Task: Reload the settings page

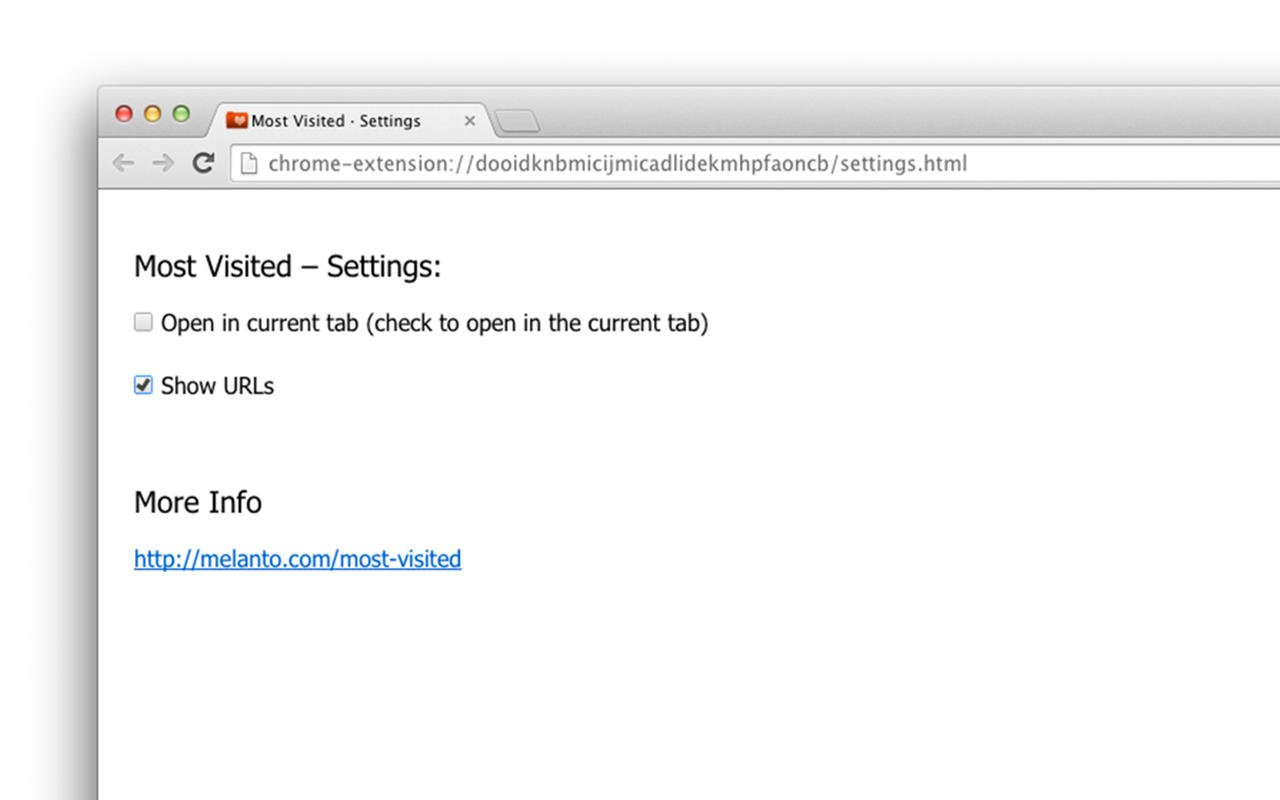Action: coord(204,163)
